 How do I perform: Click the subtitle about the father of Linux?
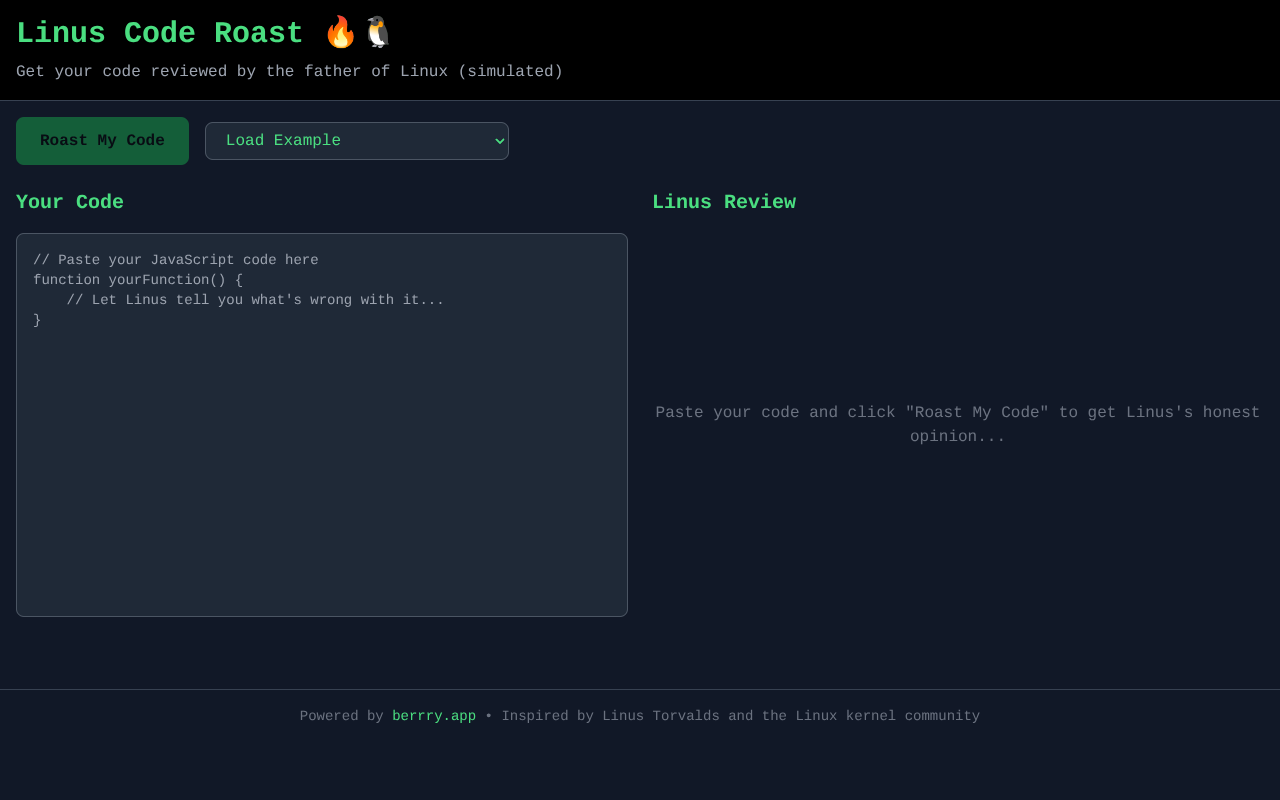pyautogui.click(x=289, y=71)
